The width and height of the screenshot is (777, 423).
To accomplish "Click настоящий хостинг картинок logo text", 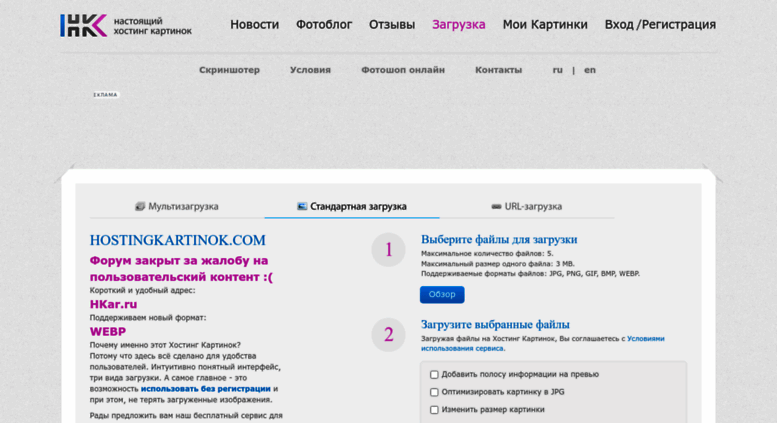I will pos(153,26).
